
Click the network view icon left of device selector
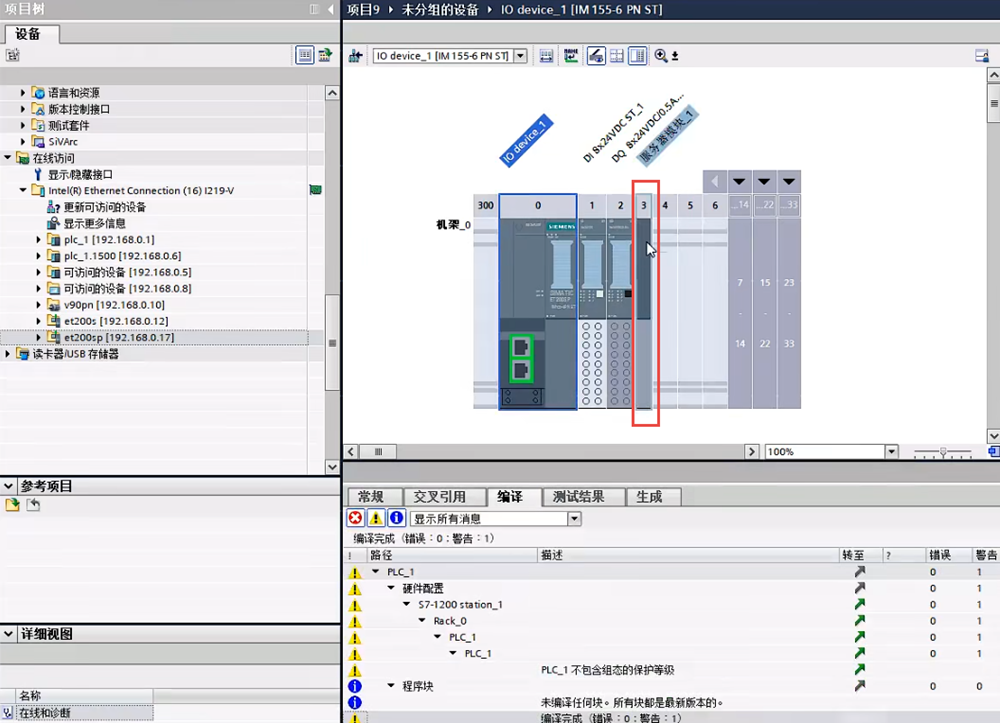355,56
